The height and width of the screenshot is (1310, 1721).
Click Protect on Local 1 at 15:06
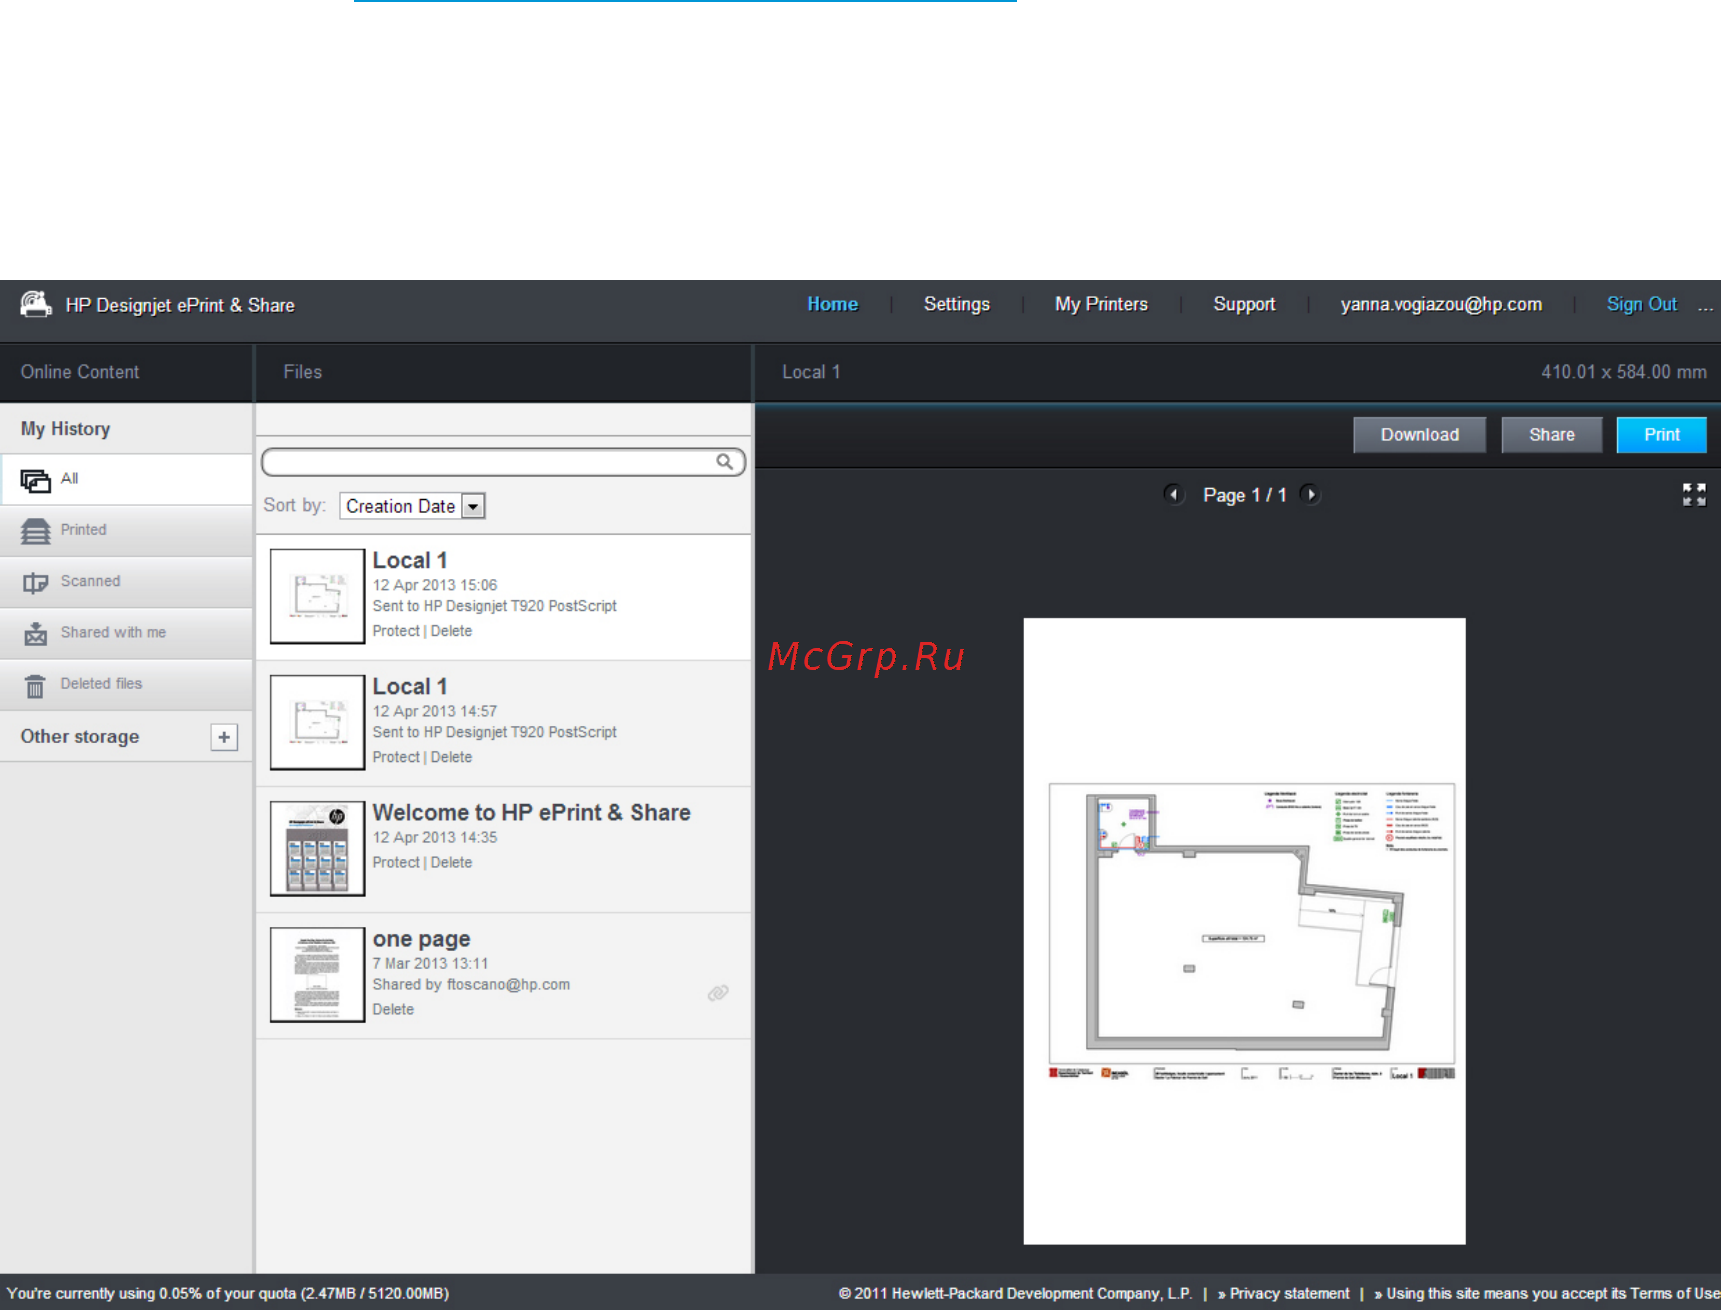396,631
